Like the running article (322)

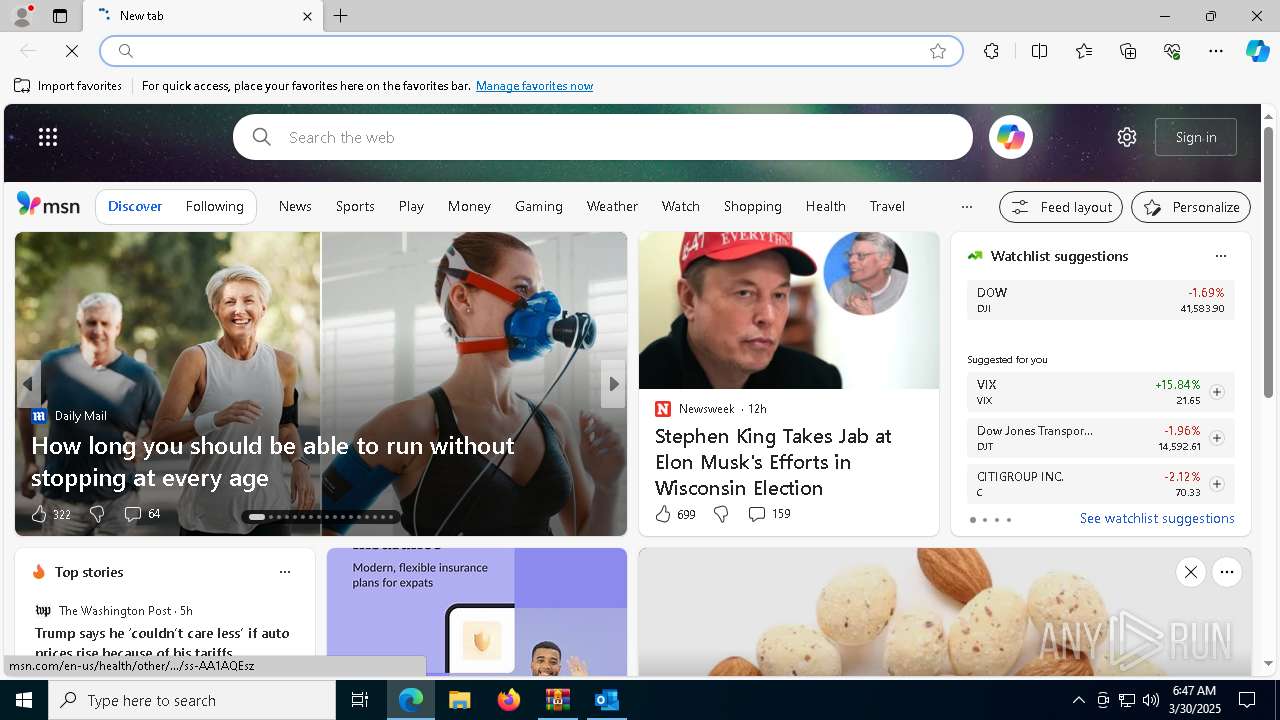coord(51,514)
